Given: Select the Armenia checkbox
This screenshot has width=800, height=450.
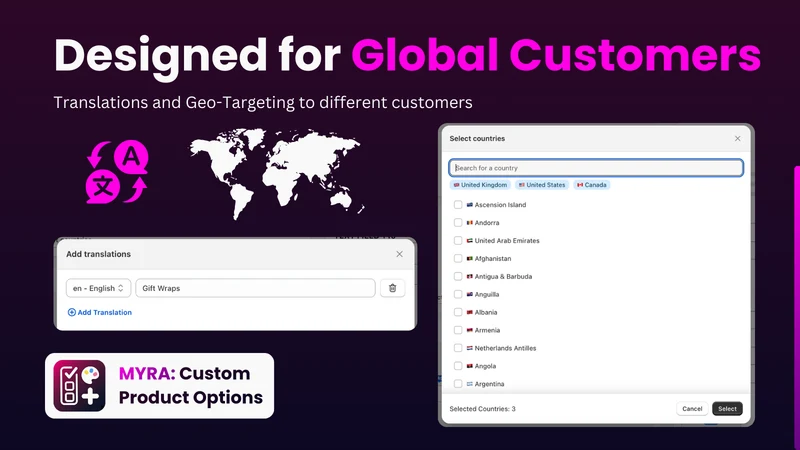Looking at the screenshot, I should tap(458, 330).
